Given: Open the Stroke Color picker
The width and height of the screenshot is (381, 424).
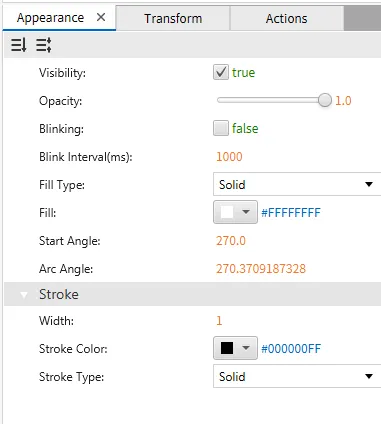Looking at the screenshot, I should coord(235,348).
